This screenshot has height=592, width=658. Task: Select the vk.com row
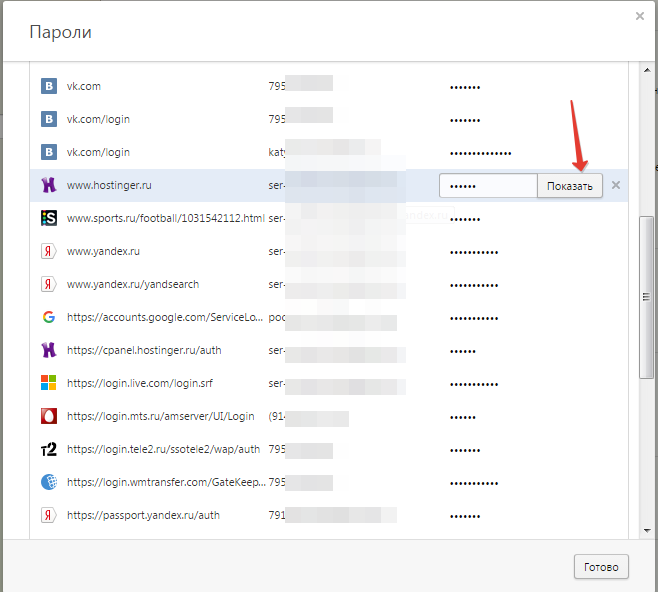(x=329, y=86)
